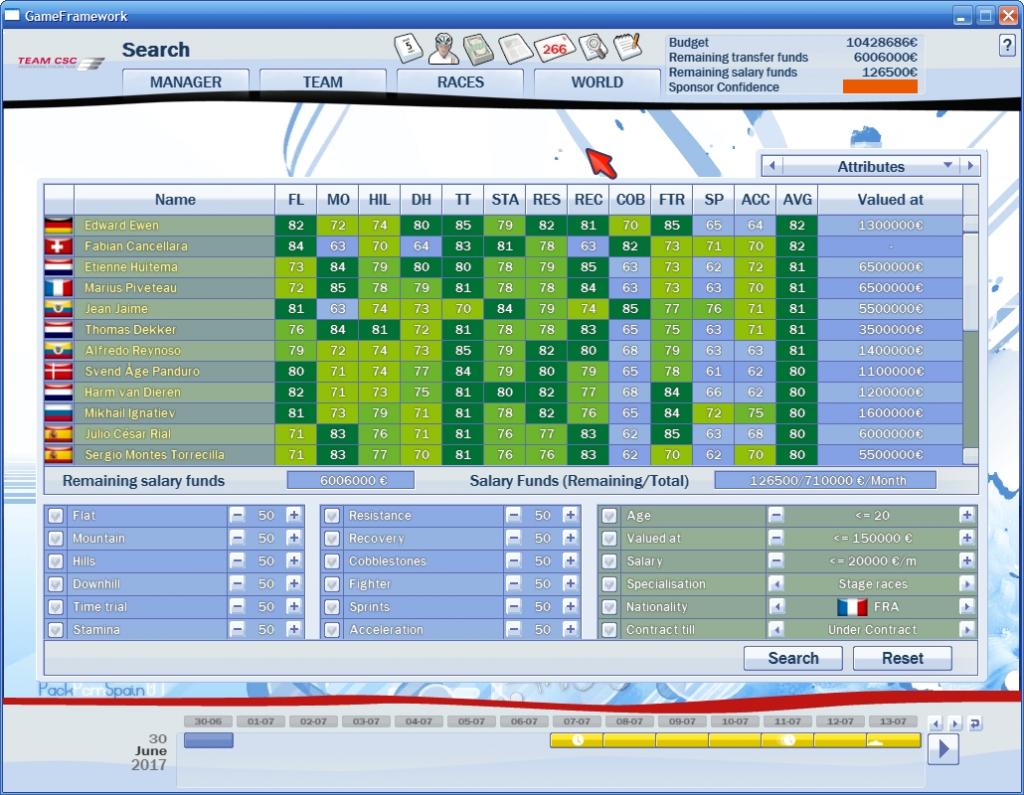Click the Reset button

(902, 658)
